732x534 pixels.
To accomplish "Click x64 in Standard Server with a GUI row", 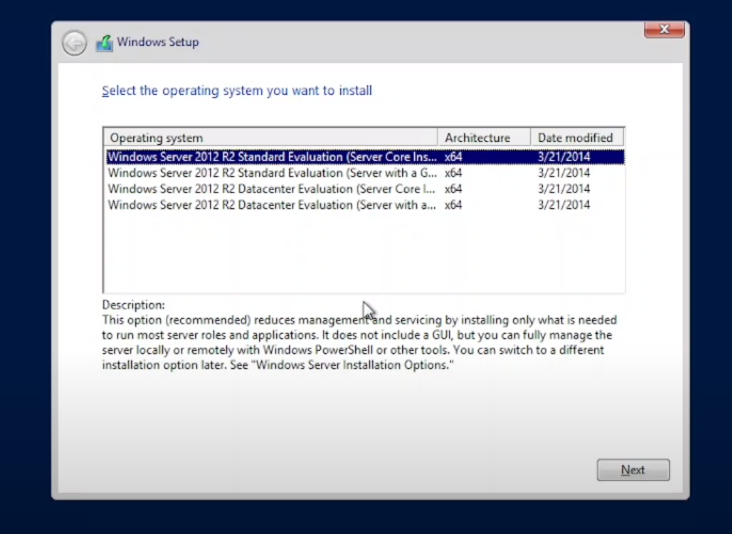I will click(453, 173).
